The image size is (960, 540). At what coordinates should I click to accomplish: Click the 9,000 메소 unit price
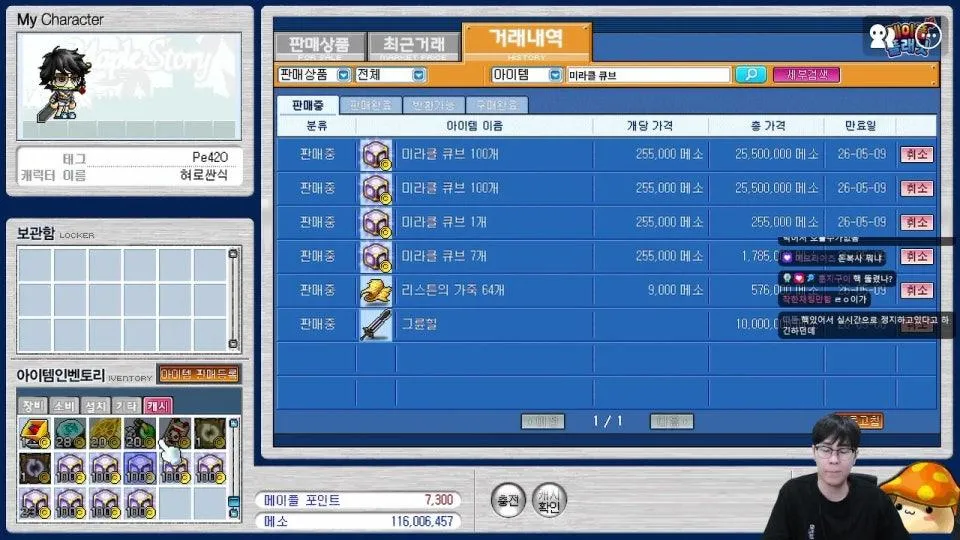click(x=675, y=290)
